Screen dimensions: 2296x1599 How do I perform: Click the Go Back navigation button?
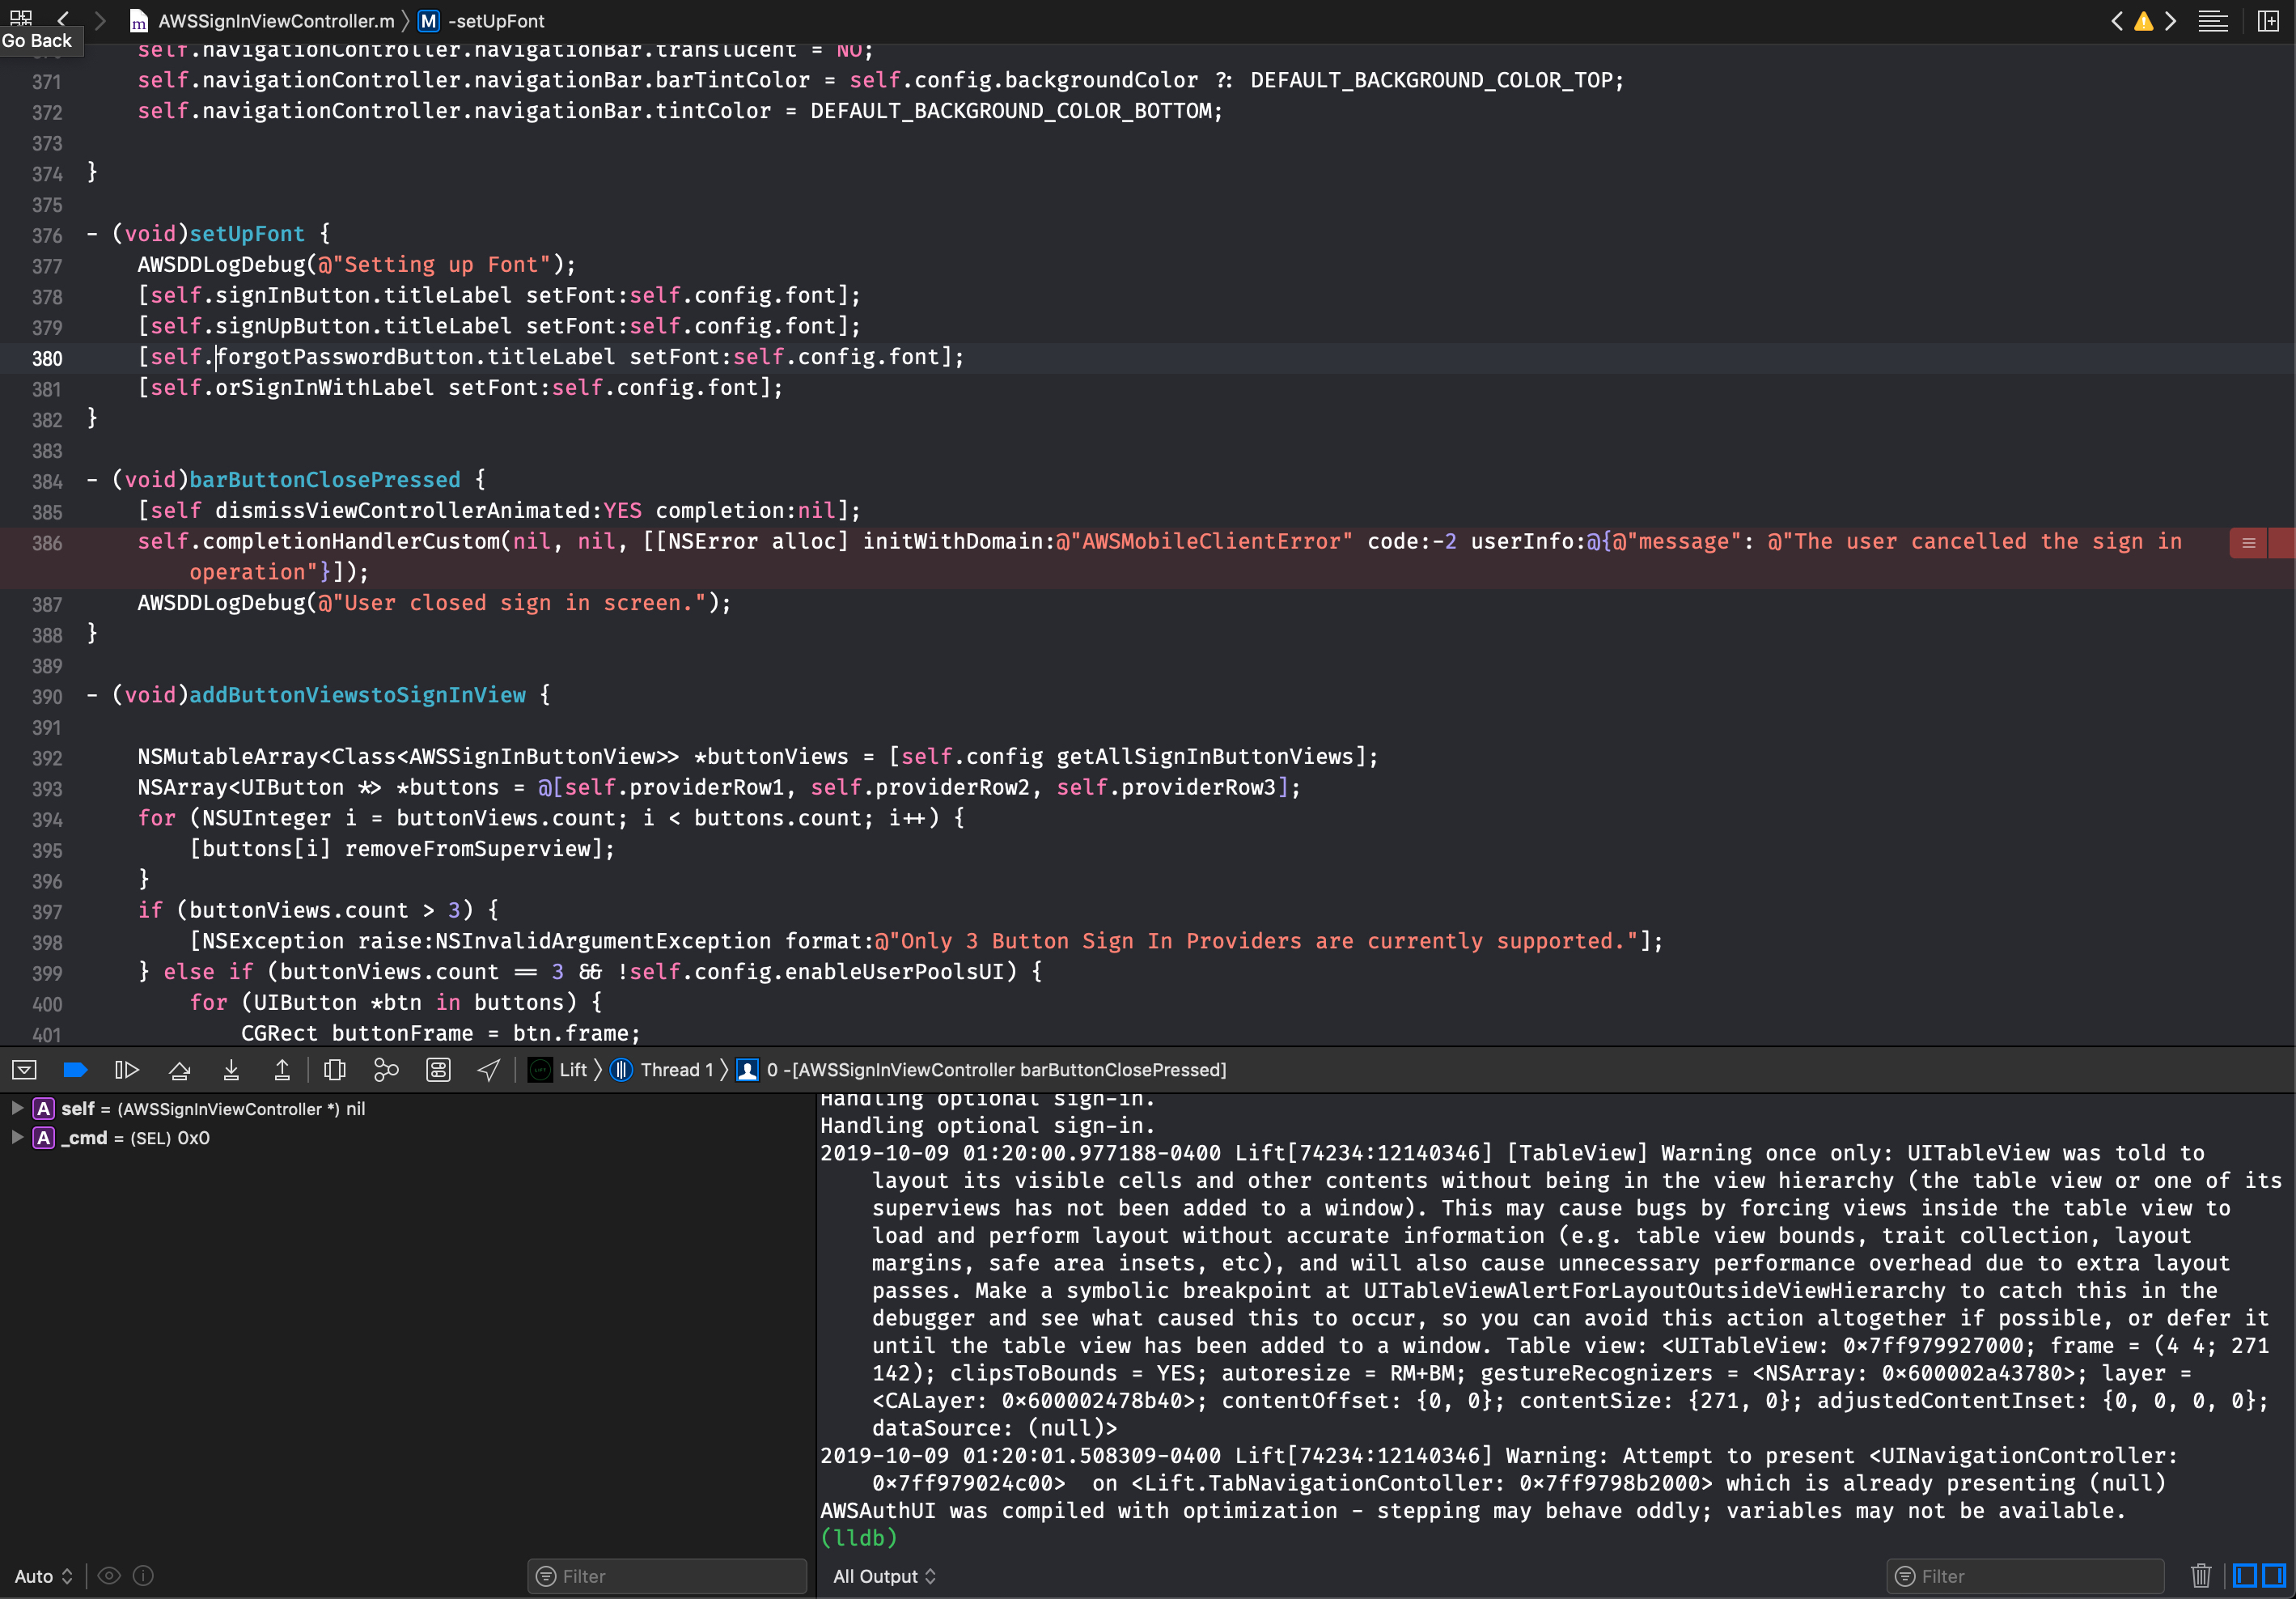(63, 20)
